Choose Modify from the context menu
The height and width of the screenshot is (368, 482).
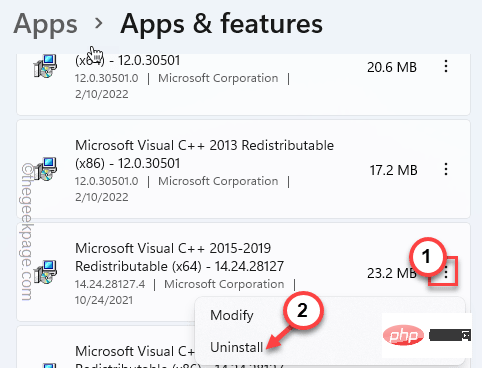232,315
